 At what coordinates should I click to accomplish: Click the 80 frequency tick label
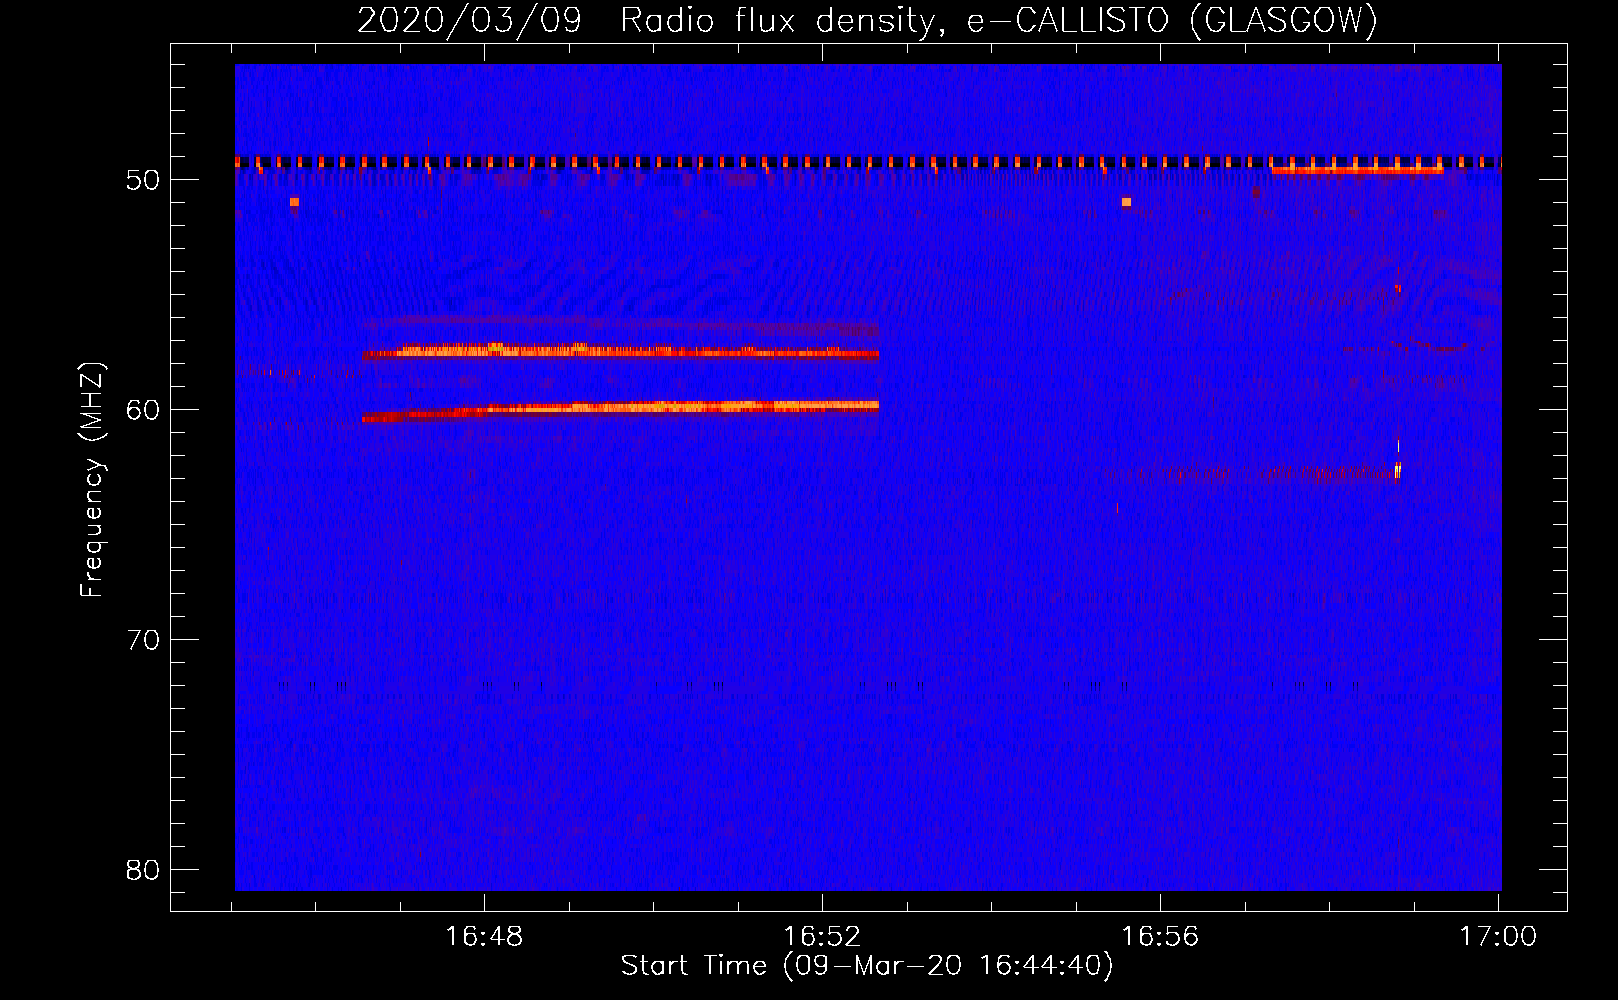[x=143, y=870]
